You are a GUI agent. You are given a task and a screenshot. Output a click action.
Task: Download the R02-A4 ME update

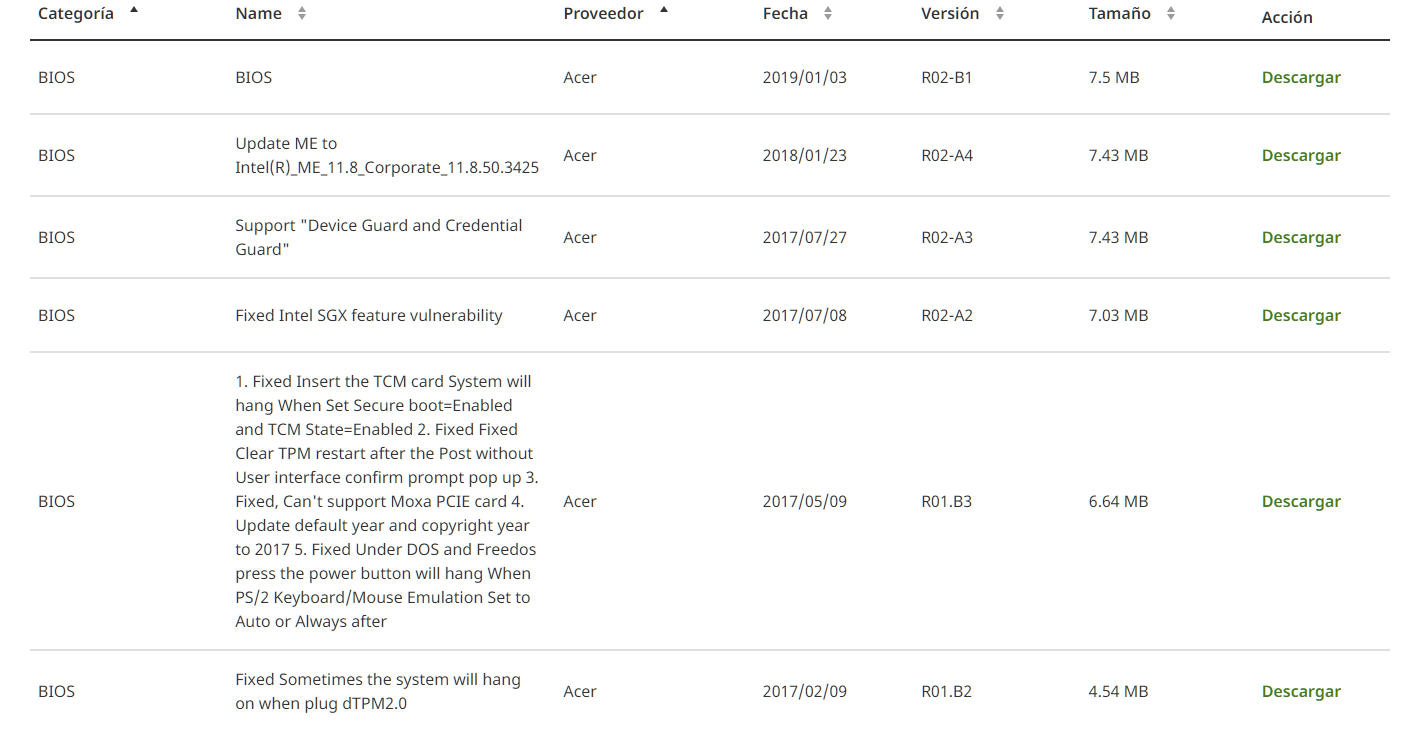click(1301, 156)
